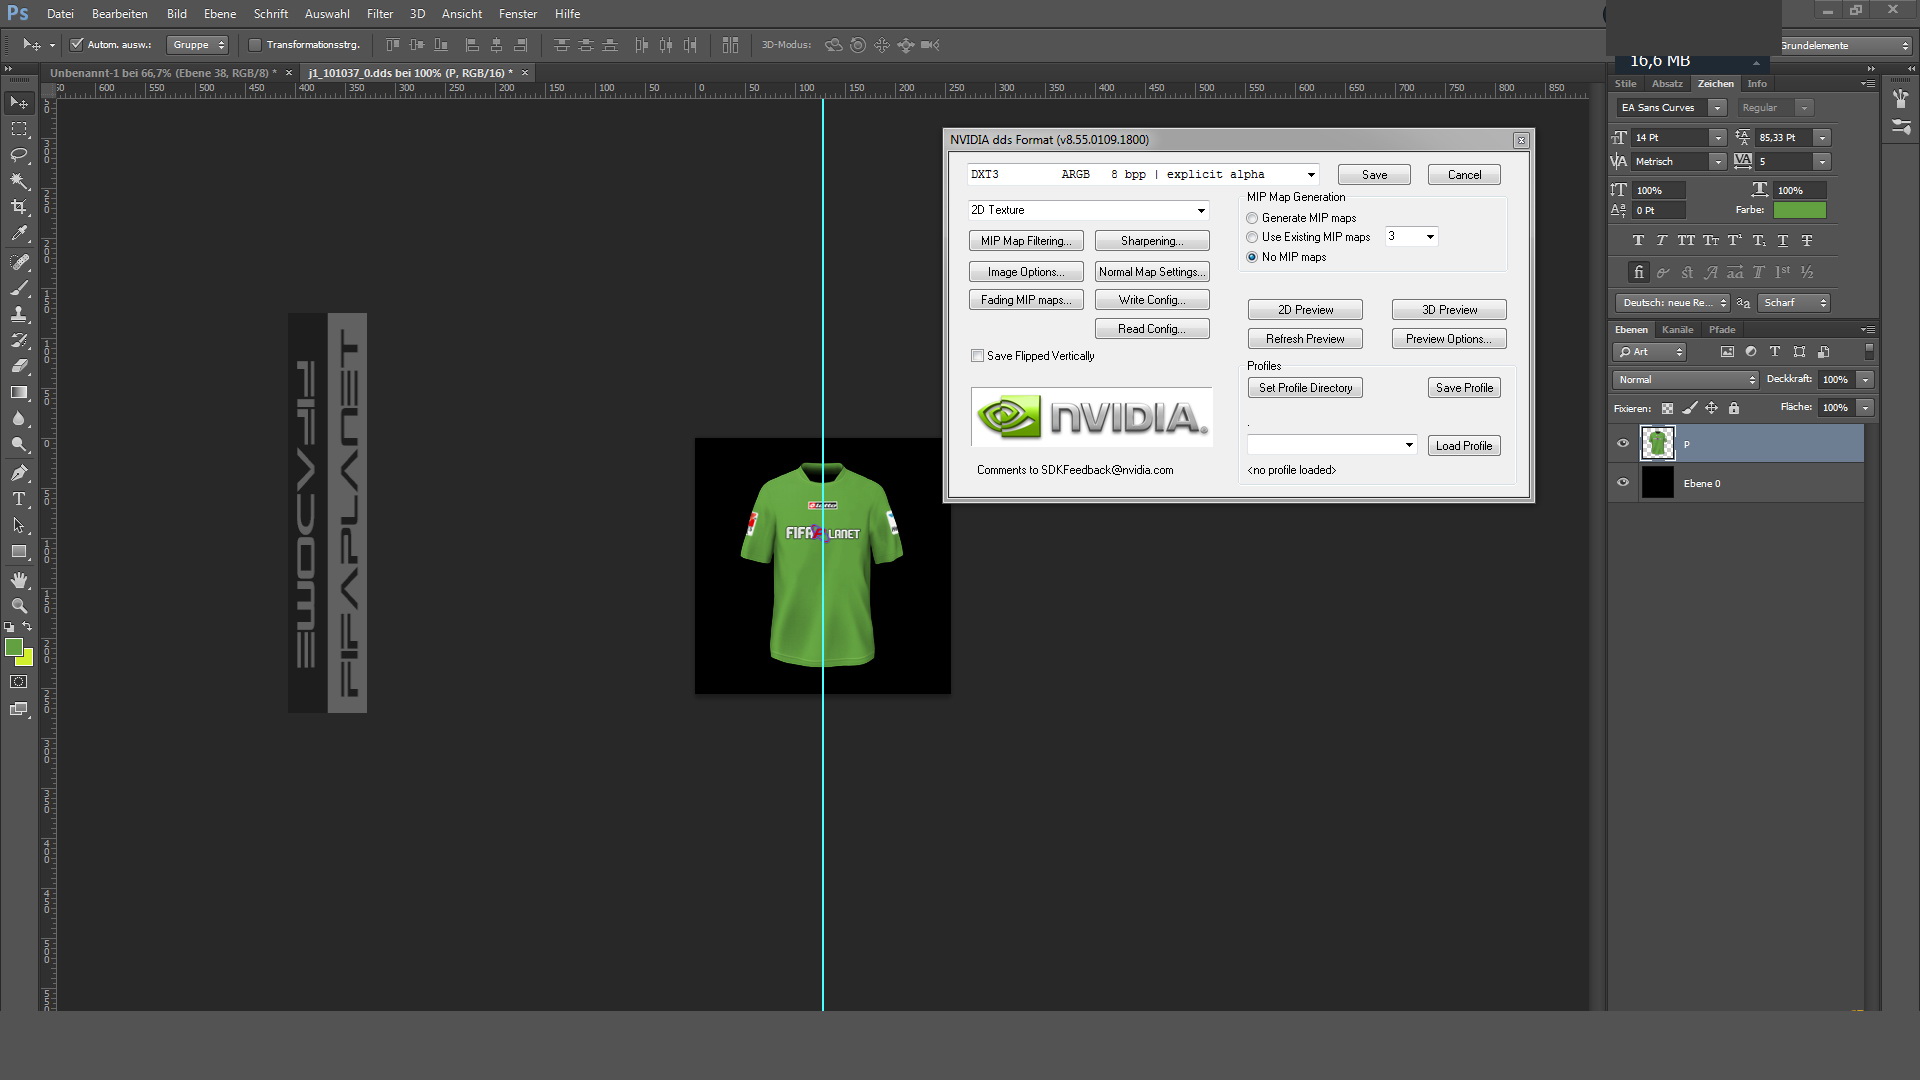
Task: Select the Brush tool
Action: point(19,288)
